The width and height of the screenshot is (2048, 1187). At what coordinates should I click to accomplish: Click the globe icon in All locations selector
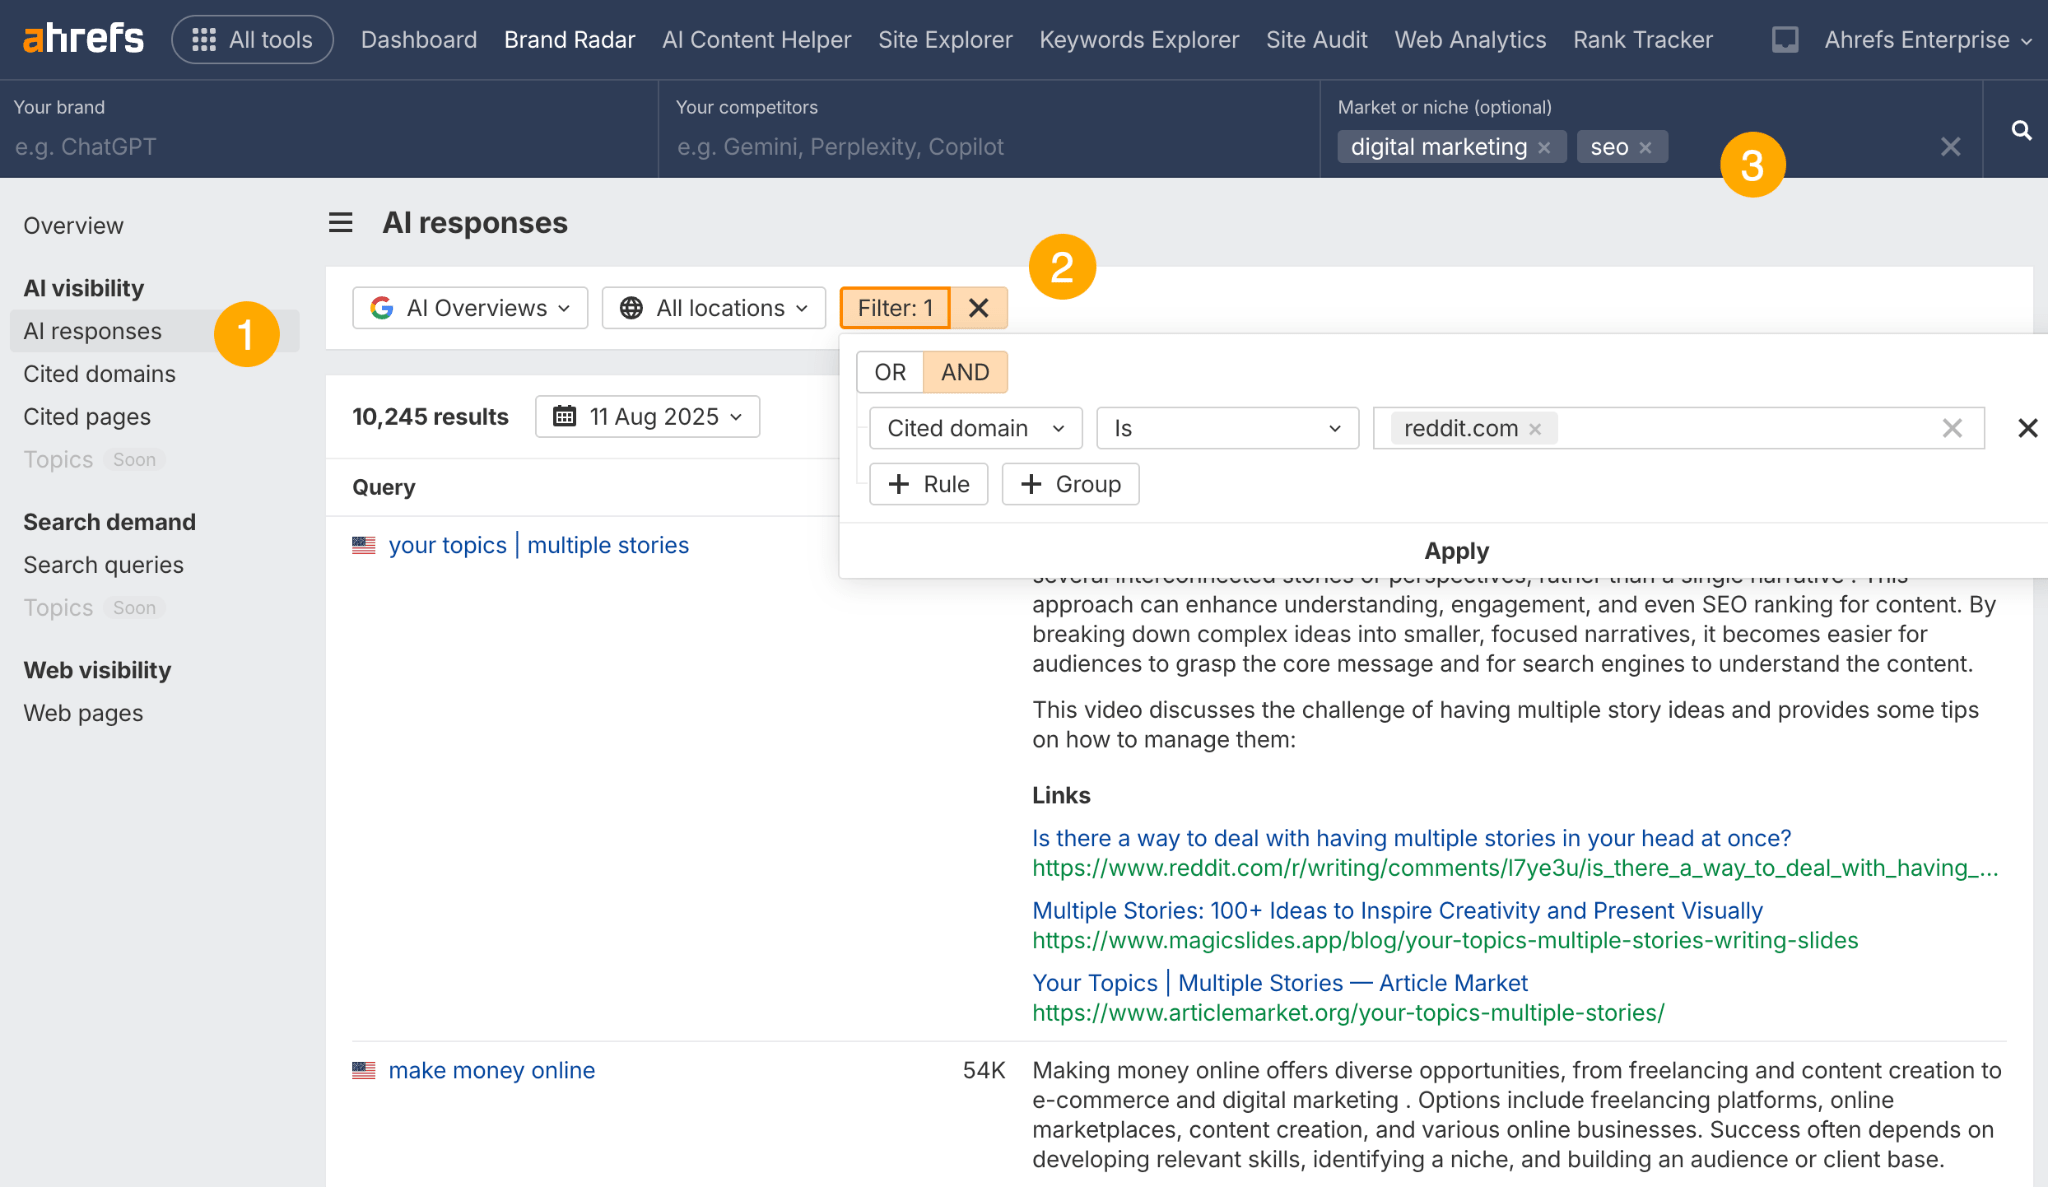pyautogui.click(x=630, y=308)
